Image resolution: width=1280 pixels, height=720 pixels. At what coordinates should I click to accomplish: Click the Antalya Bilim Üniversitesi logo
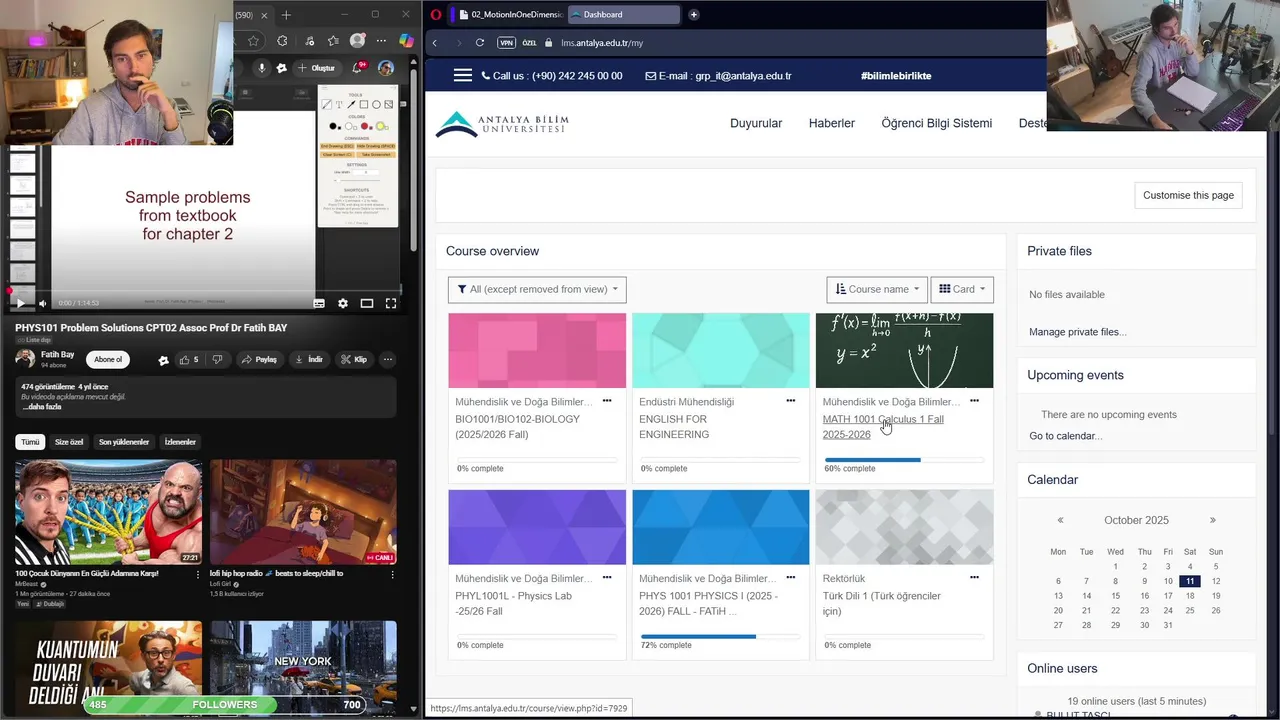point(502,124)
